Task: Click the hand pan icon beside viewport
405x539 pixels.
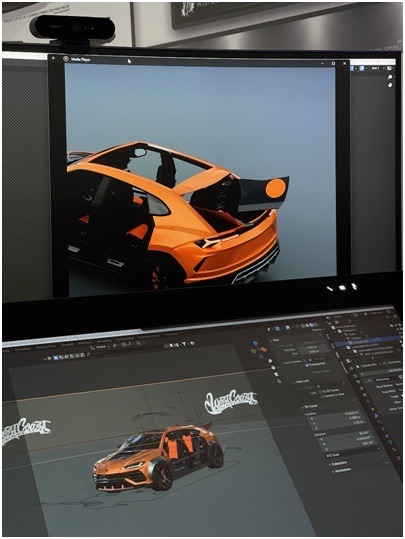Action: 273,368
